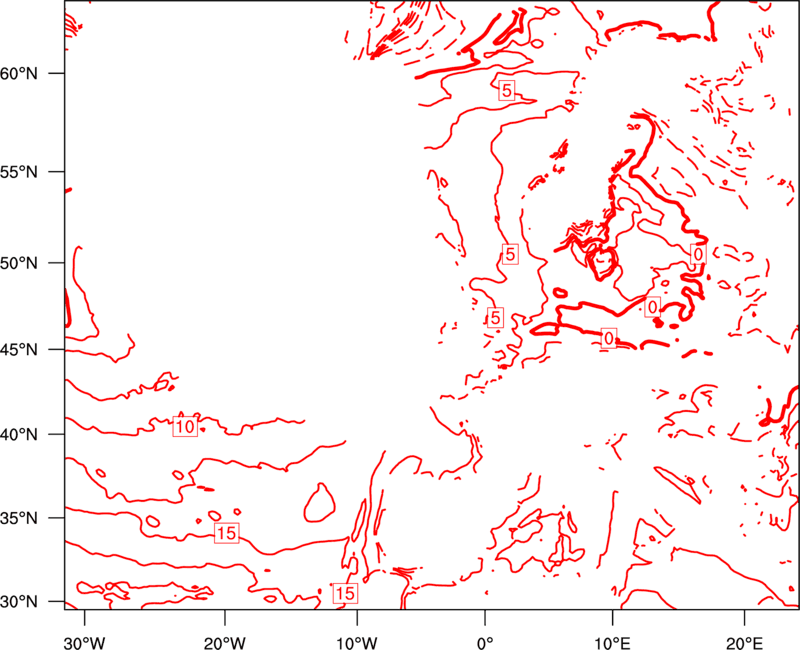Image resolution: width=800 pixels, height=650 pixels.
Task: Click the contour label 0 near 45°N
Action: pyautogui.click(x=609, y=339)
